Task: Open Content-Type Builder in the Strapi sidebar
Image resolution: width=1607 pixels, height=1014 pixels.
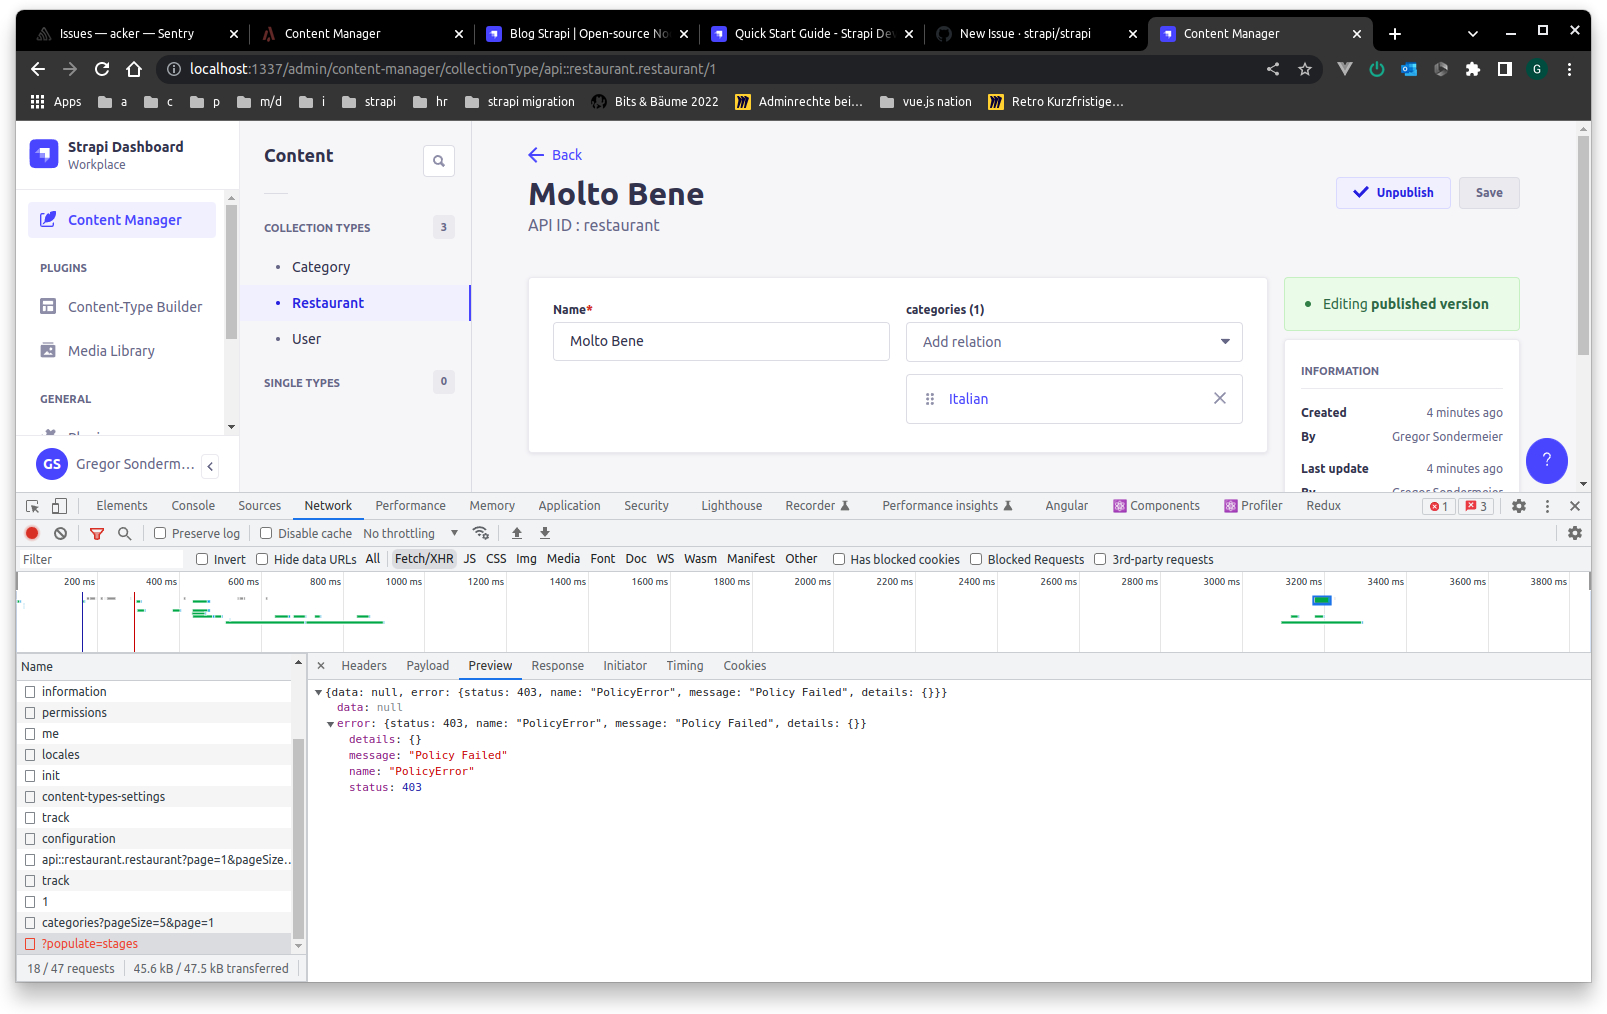Action: tap(134, 307)
